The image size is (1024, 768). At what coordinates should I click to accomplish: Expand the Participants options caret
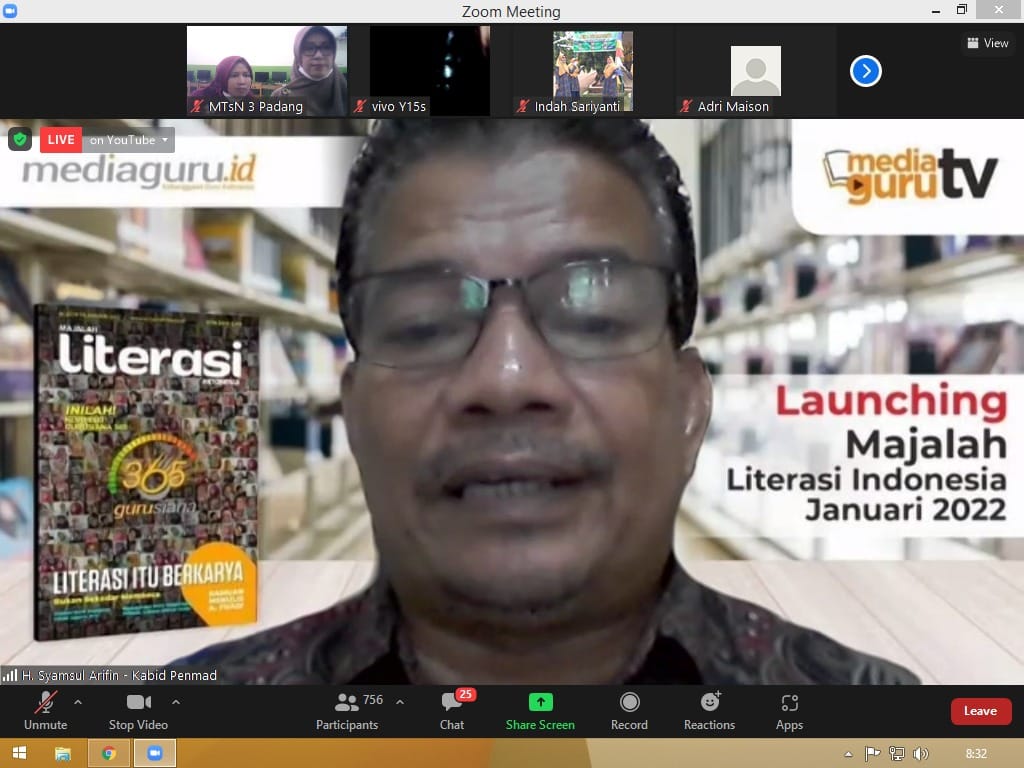pyautogui.click(x=400, y=702)
